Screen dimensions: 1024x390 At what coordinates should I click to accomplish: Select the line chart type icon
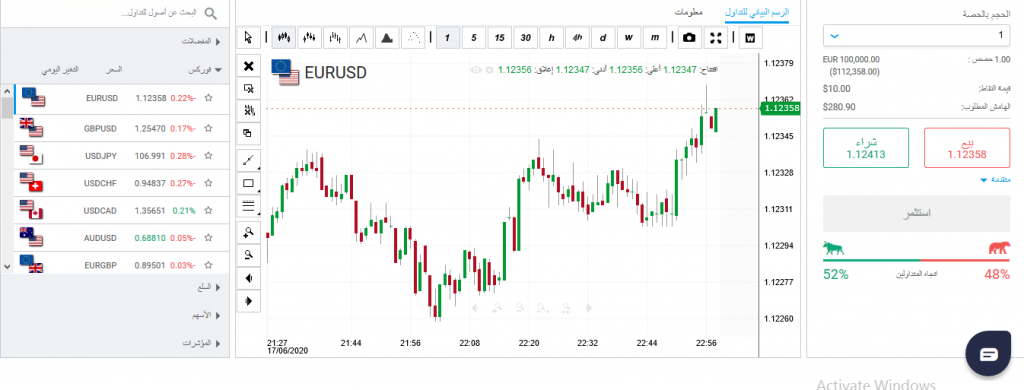(361, 38)
